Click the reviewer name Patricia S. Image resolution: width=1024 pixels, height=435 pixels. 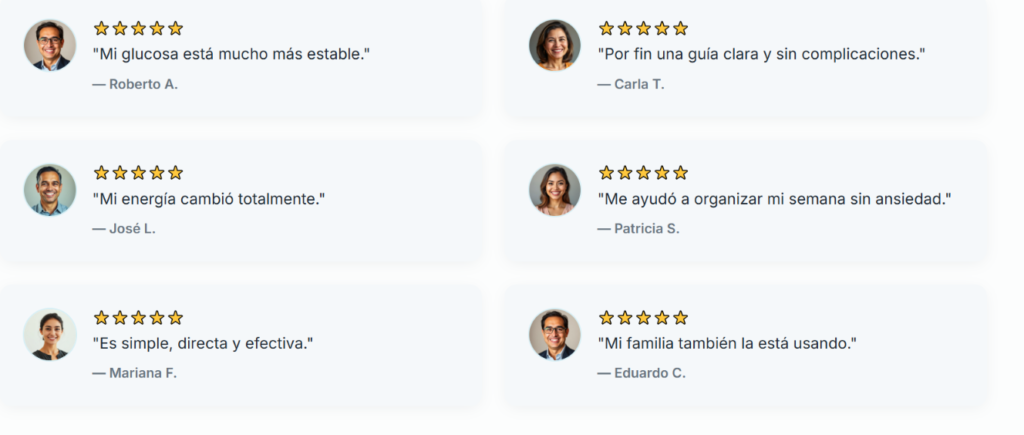point(638,229)
